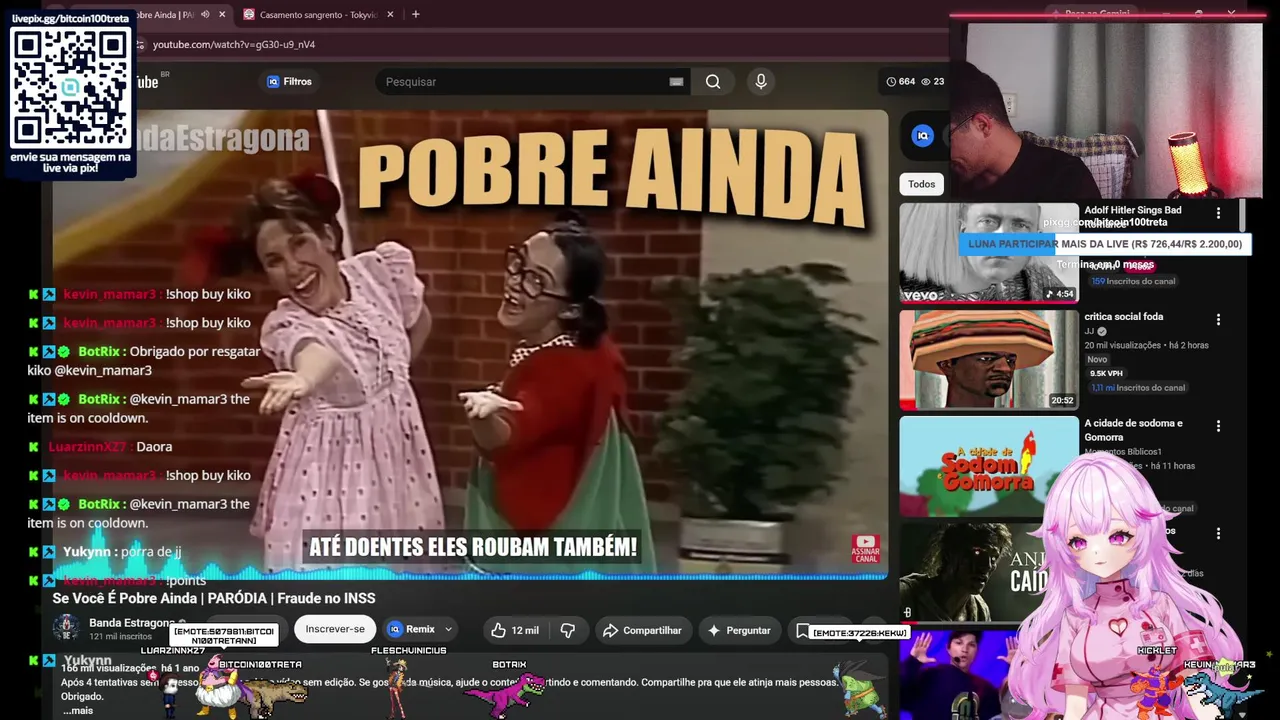Switch to Casamento sangrento tab
This screenshot has width=1280, height=720.
coord(318,14)
